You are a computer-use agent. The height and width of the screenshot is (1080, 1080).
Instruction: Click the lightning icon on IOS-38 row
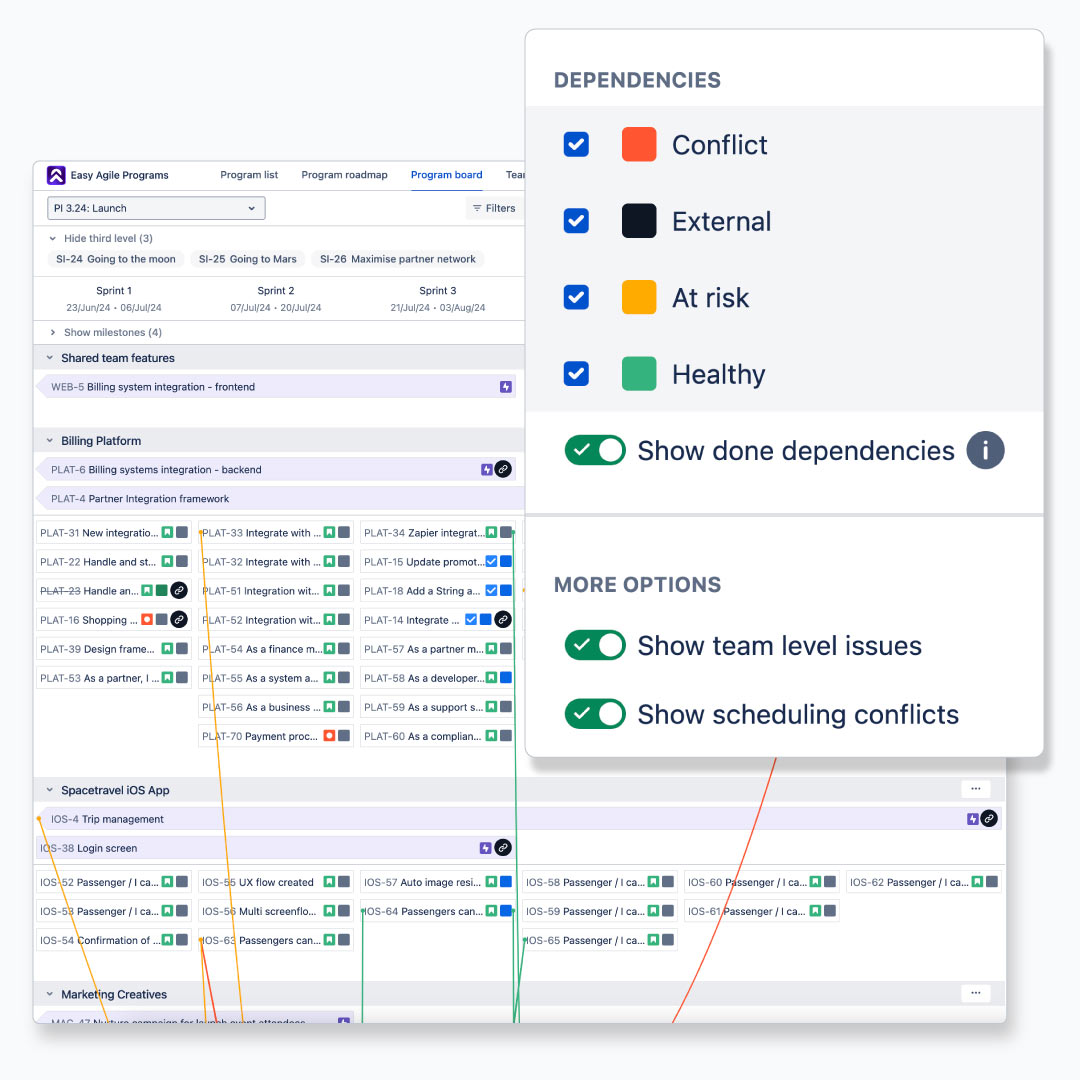[x=486, y=848]
